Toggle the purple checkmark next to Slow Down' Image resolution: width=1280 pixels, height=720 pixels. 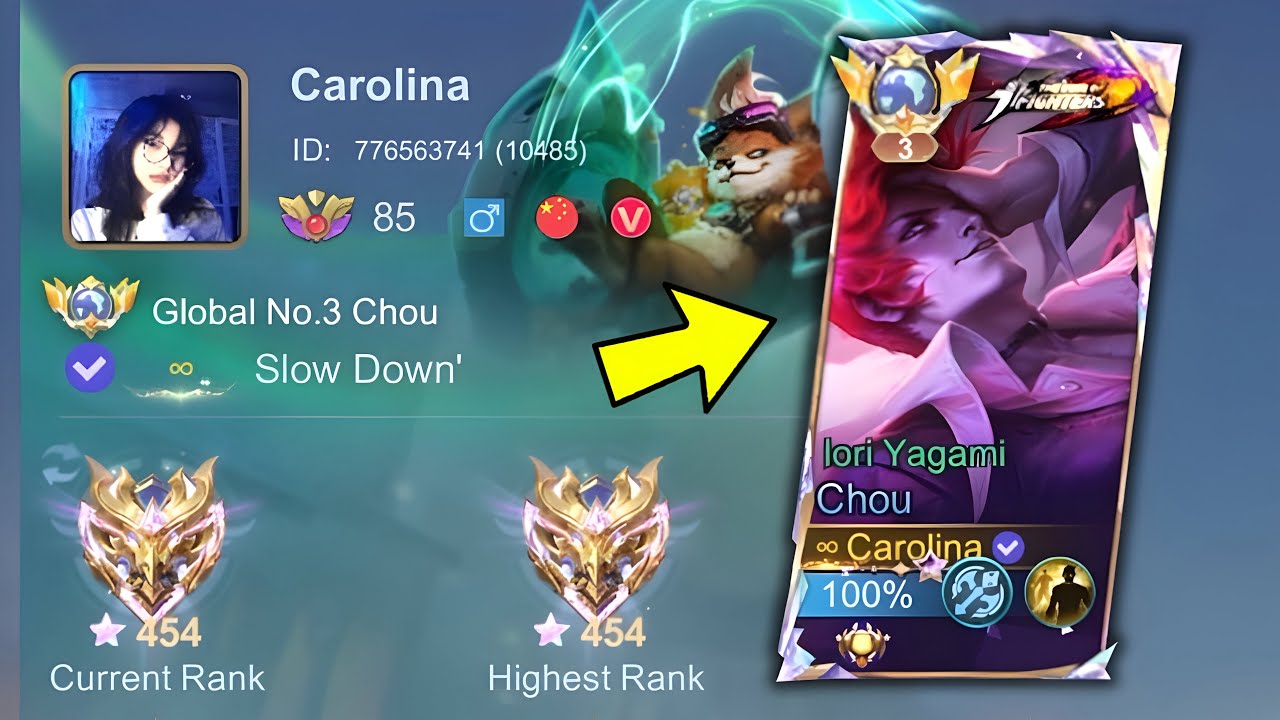click(x=91, y=369)
